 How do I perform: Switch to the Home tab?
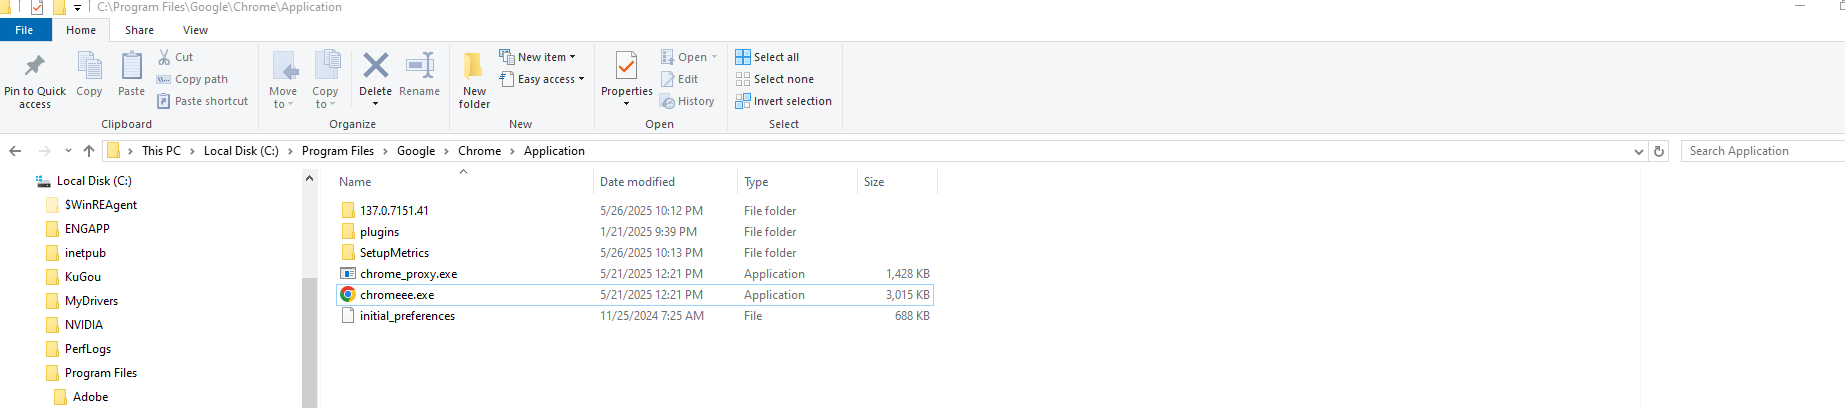click(x=81, y=30)
